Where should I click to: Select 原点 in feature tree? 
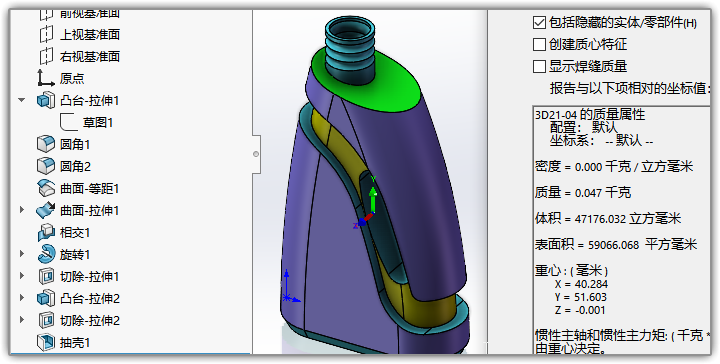(72, 78)
